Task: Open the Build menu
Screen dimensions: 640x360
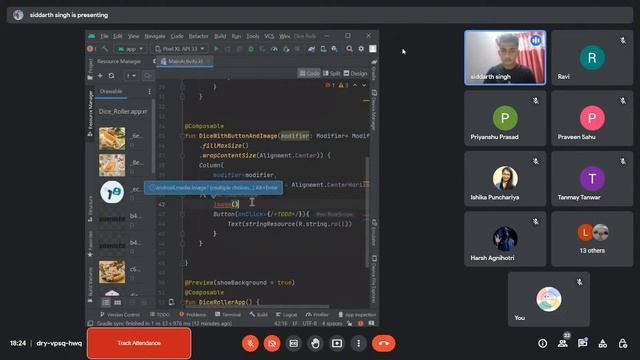Action: (220, 36)
